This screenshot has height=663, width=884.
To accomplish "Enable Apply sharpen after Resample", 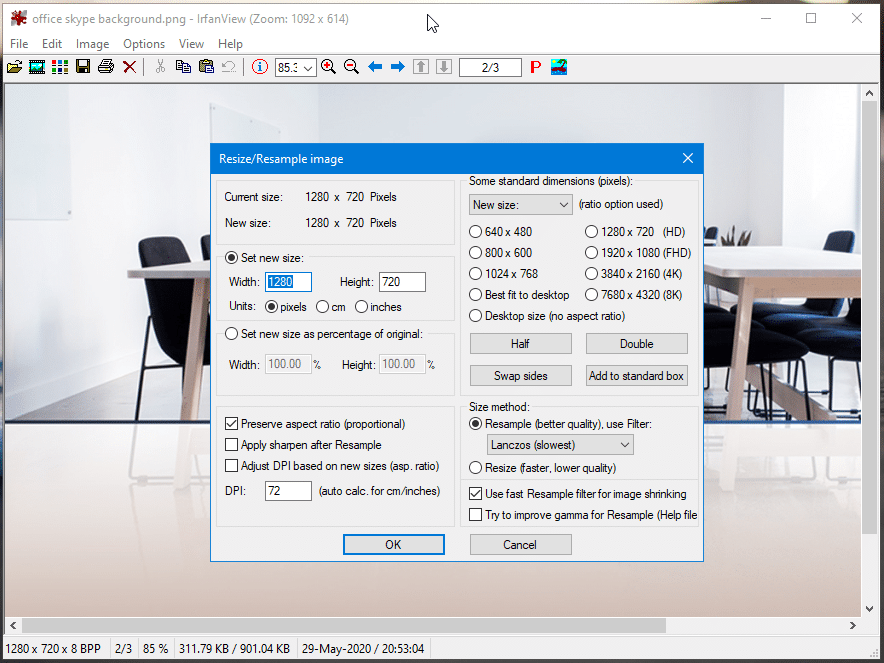I will click(x=232, y=445).
